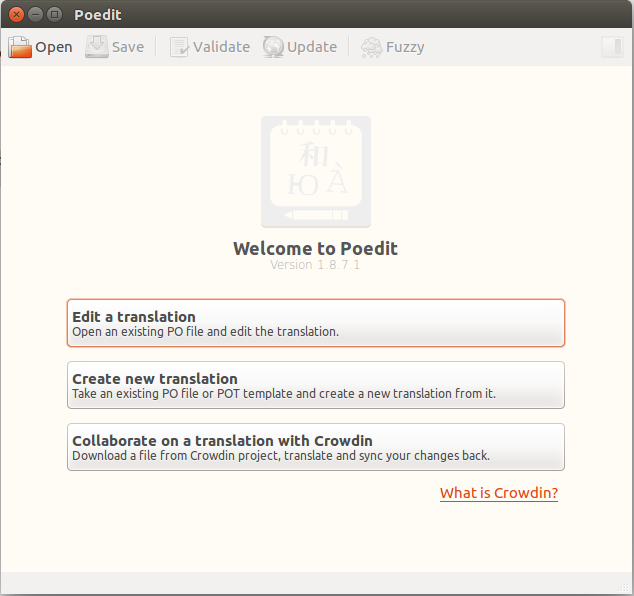Click the empty status bar at bottom
This screenshot has height=596, width=634.
pyautogui.click(x=315, y=583)
